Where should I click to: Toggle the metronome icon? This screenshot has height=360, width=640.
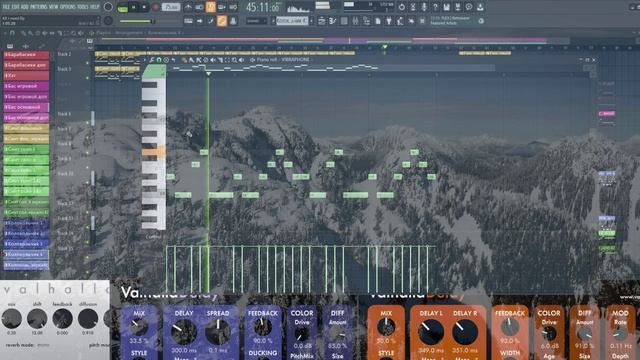click(188, 7)
